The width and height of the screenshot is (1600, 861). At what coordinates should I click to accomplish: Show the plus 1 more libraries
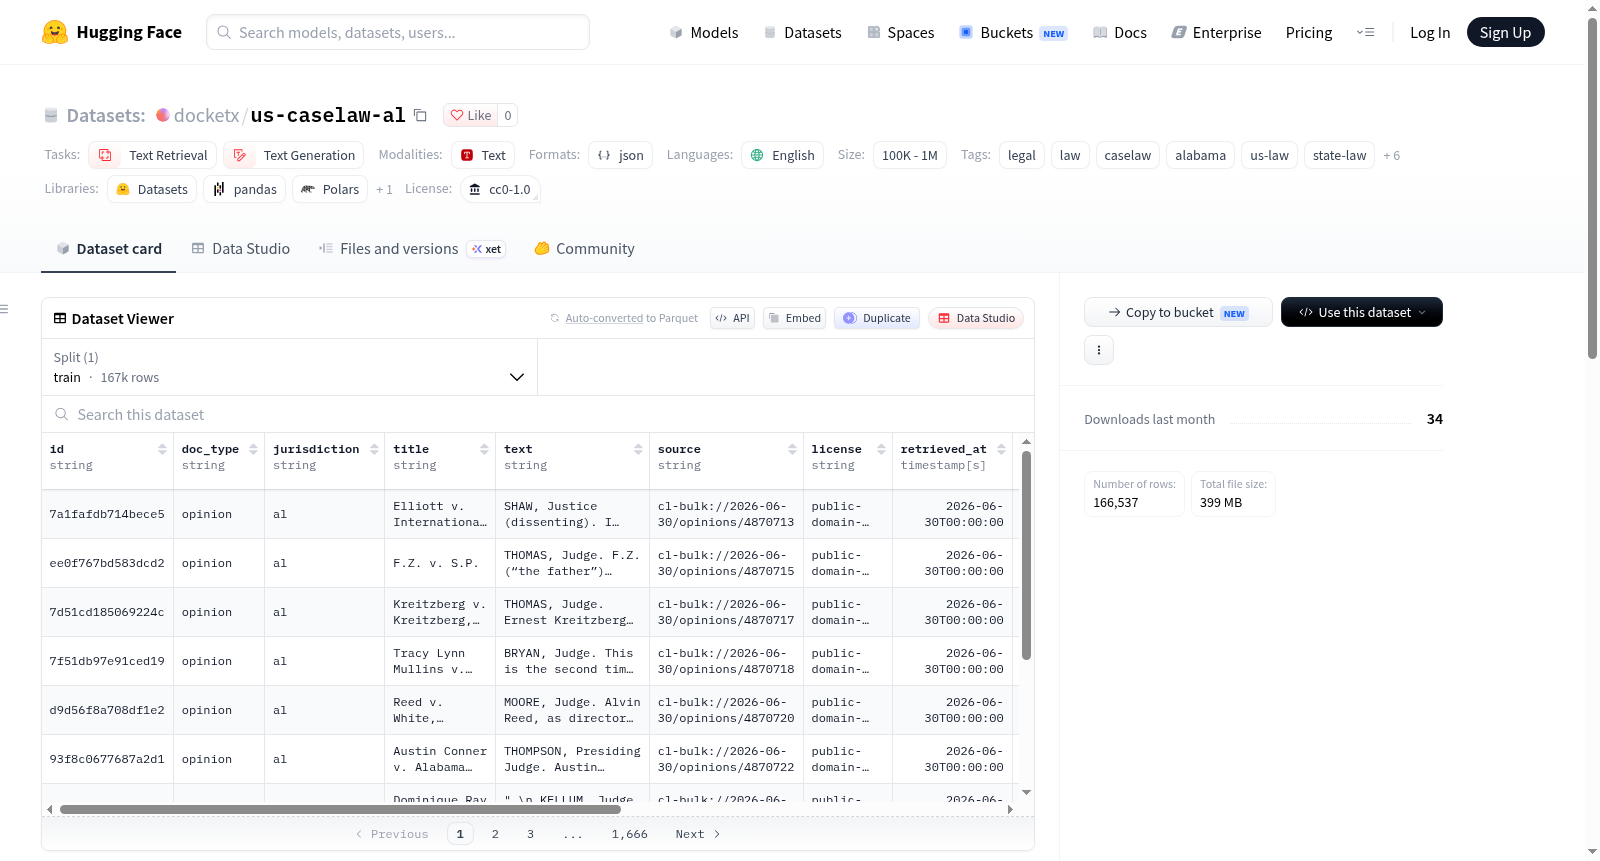pos(384,189)
